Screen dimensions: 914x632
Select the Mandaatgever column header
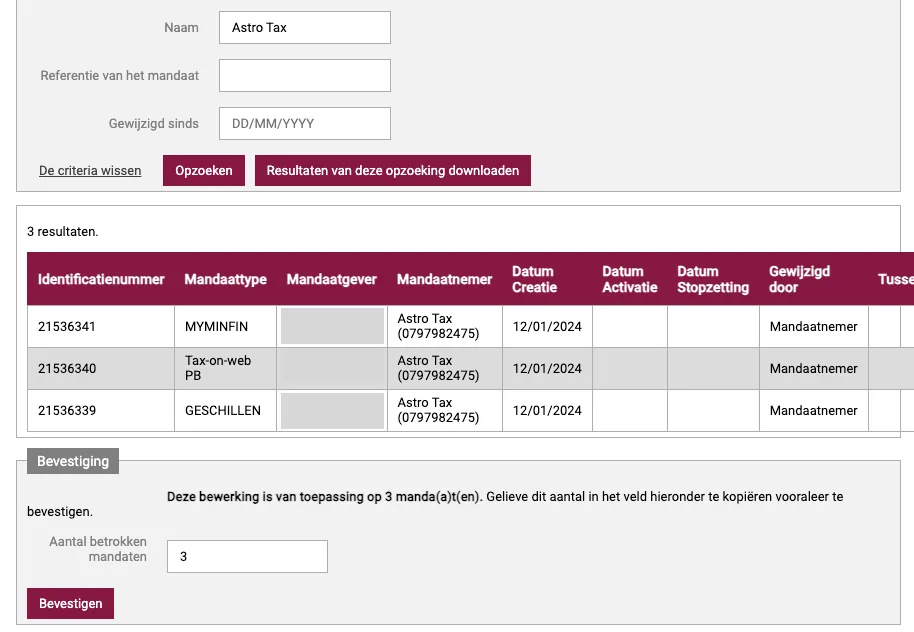(x=332, y=279)
